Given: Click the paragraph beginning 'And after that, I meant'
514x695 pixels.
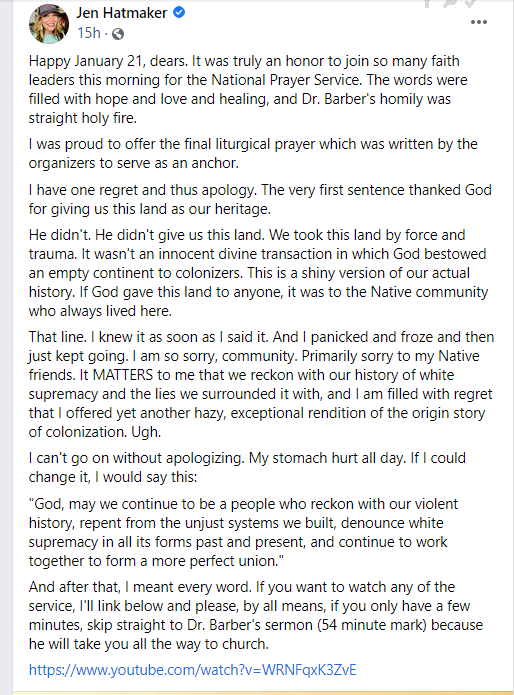Looking at the screenshot, I should click(256, 615).
